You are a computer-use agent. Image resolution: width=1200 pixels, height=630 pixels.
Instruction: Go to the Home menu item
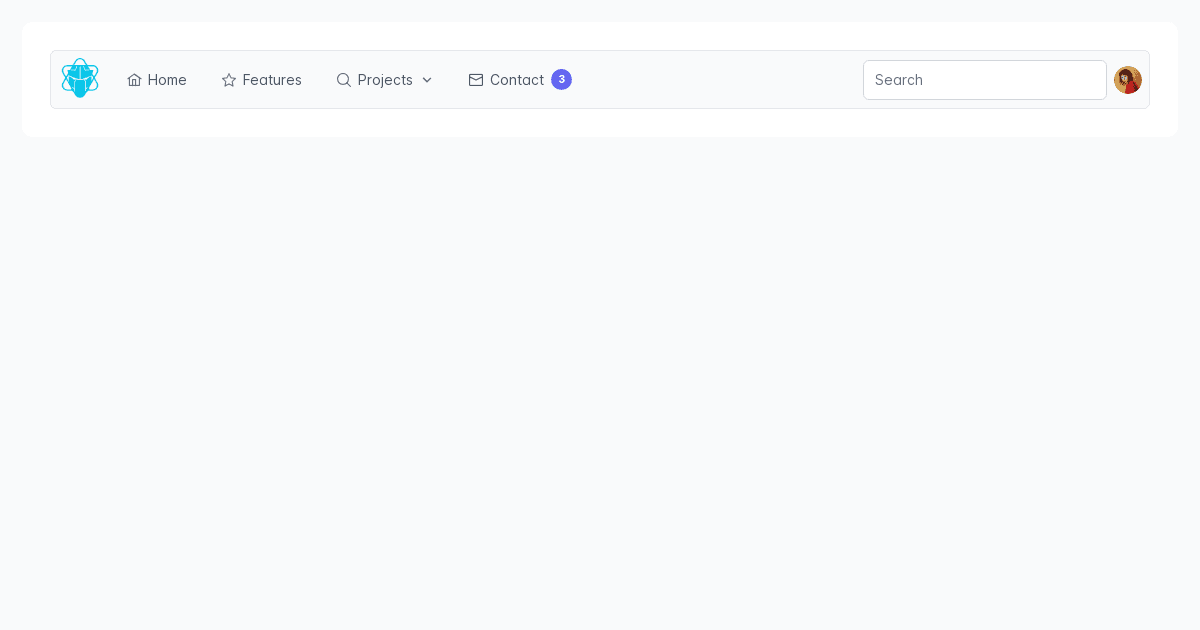click(x=157, y=80)
